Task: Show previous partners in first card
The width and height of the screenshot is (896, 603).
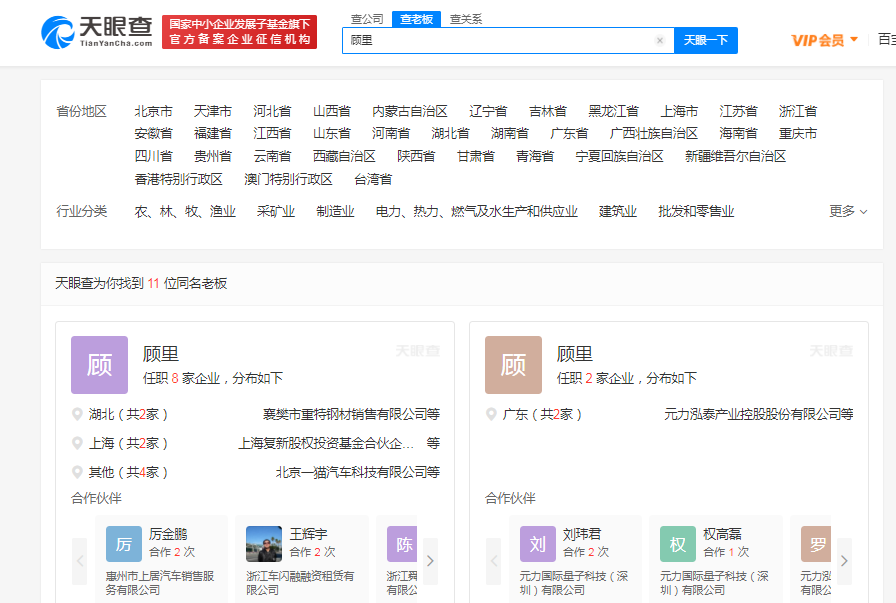Action: 80,561
